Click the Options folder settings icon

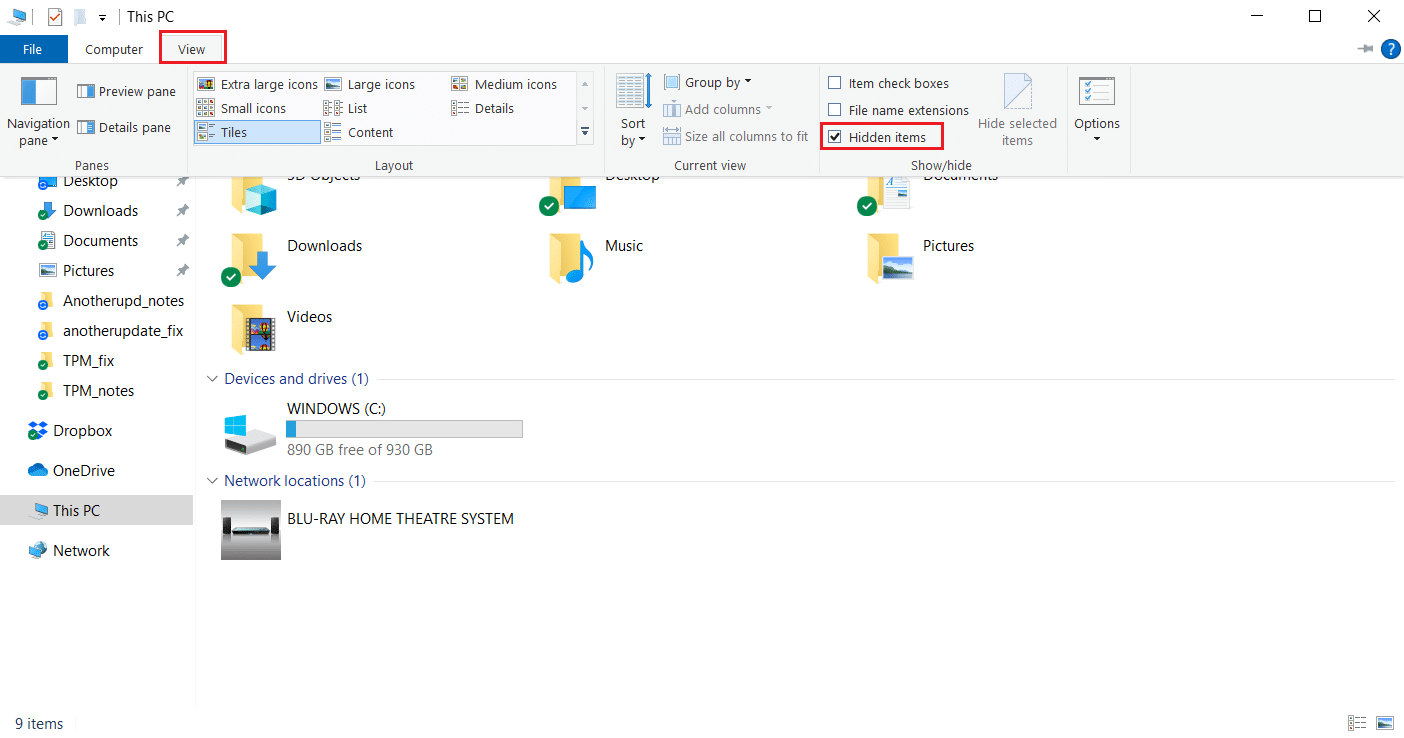tap(1097, 92)
